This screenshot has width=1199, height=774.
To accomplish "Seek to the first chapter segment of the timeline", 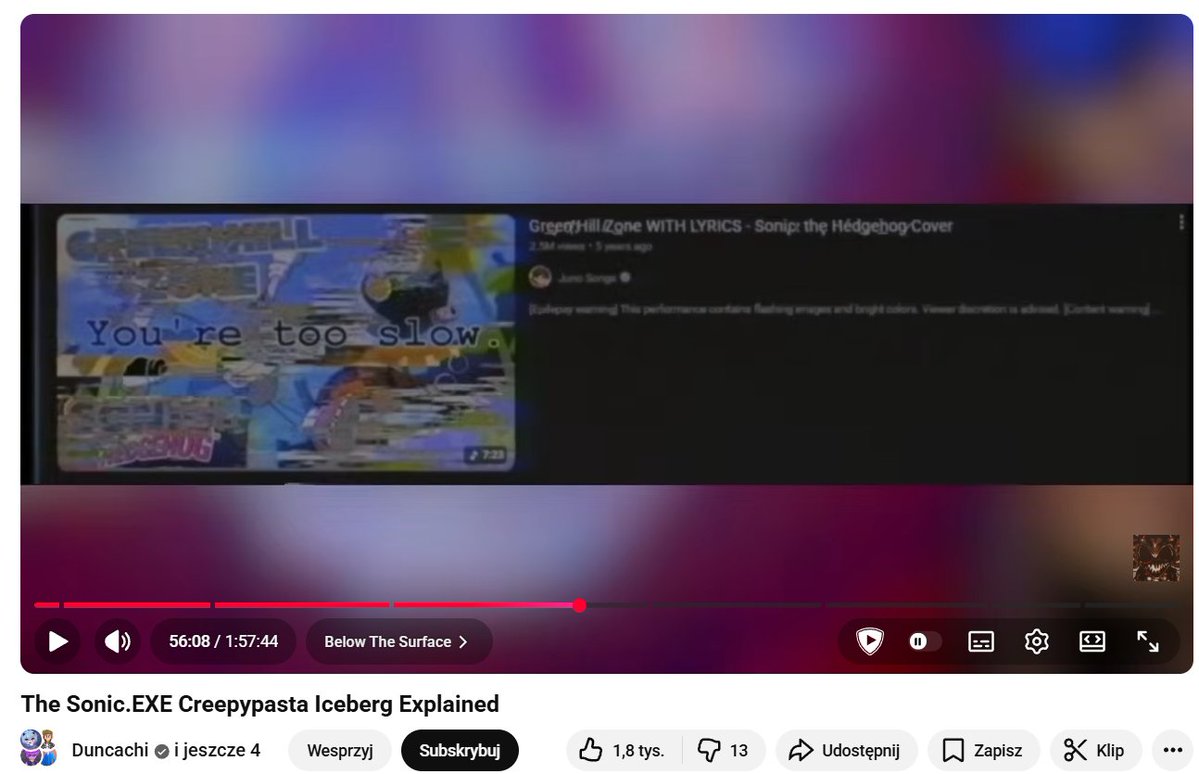I will tap(47, 605).
